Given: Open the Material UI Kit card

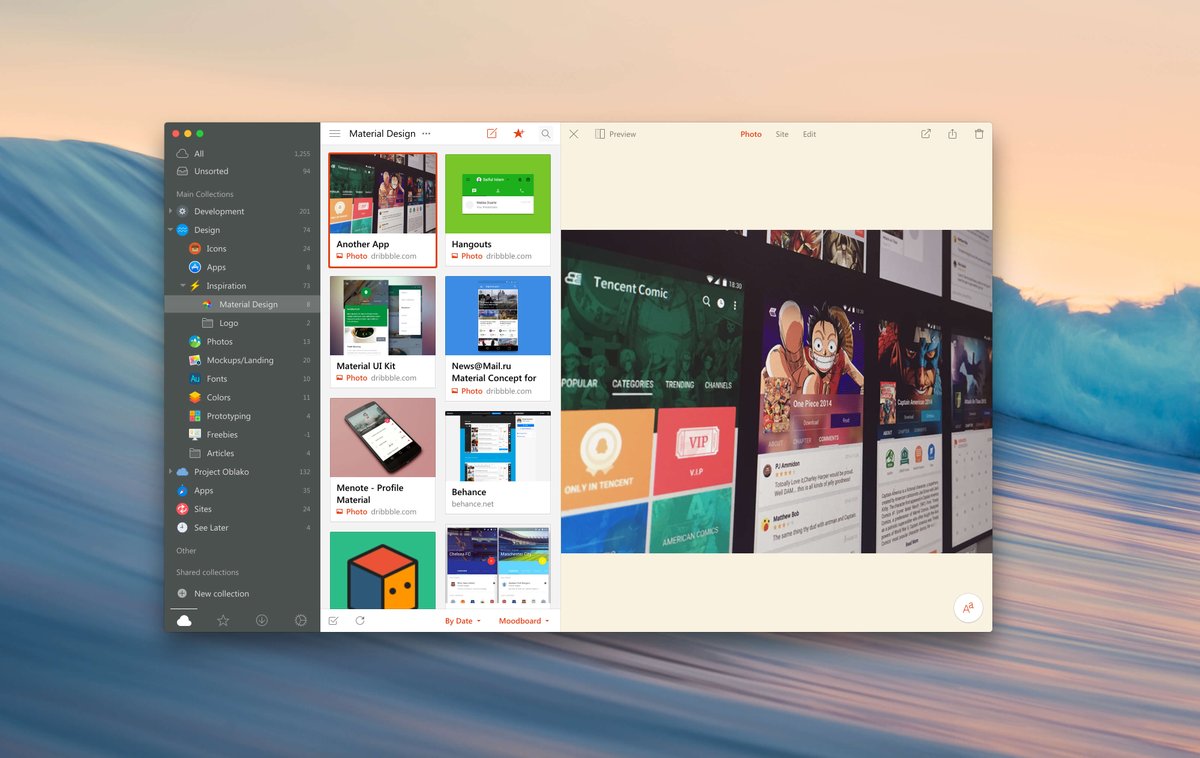Looking at the screenshot, I should tap(383, 331).
